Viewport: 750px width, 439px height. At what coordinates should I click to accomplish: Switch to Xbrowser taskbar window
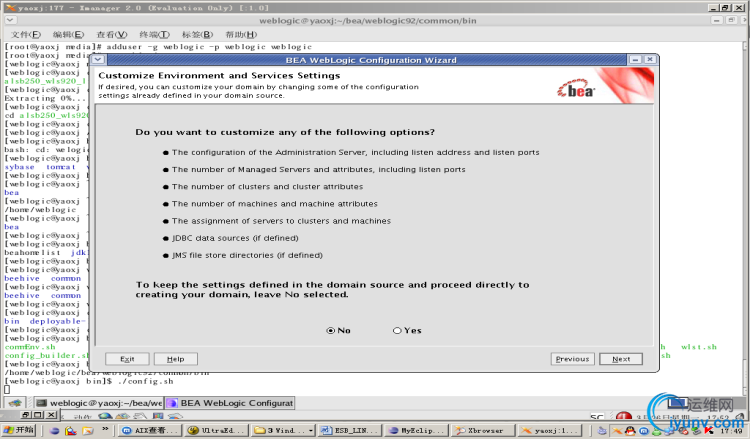click(x=483, y=430)
